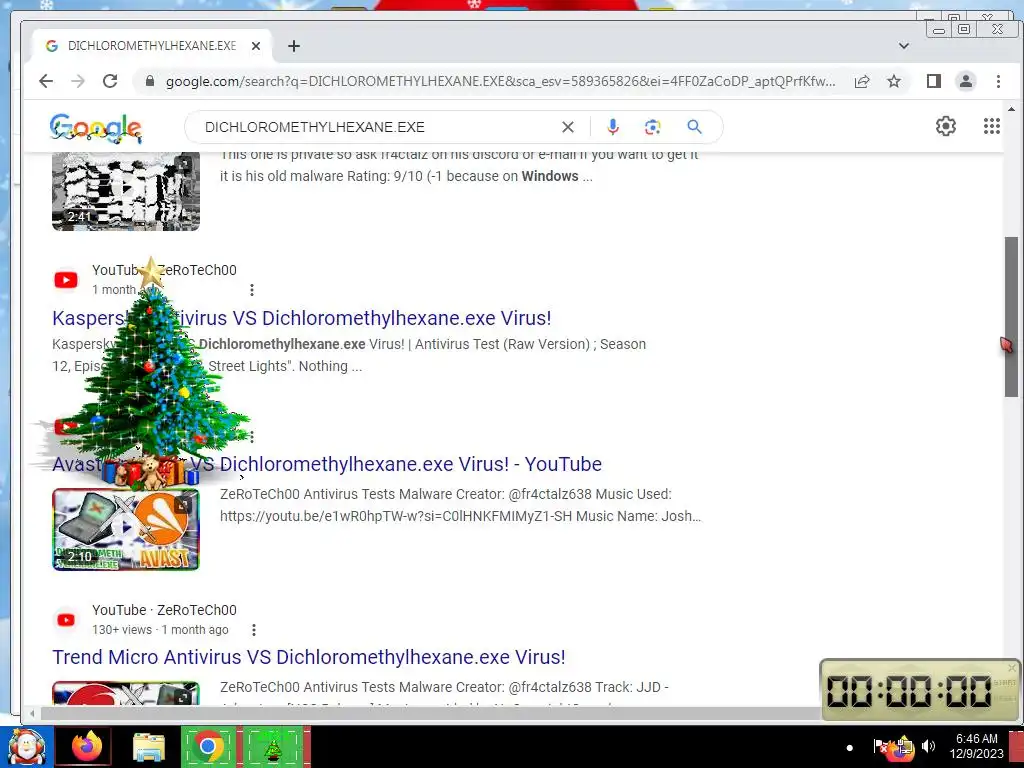Clear the Google search box

[x=568, y=127]
